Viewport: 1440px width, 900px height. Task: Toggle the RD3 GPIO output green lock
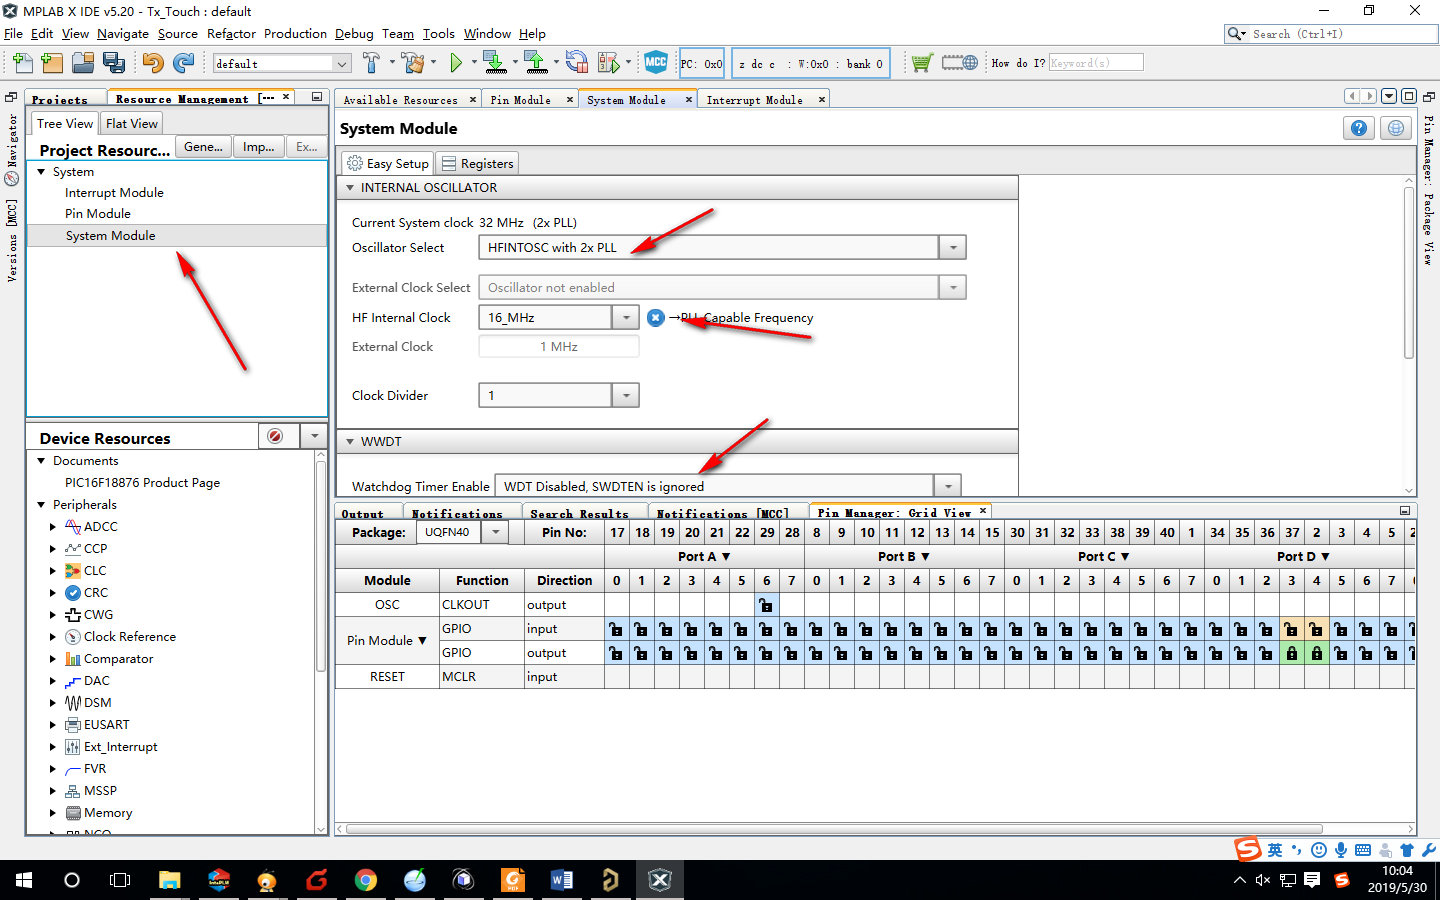(1292, 653)
